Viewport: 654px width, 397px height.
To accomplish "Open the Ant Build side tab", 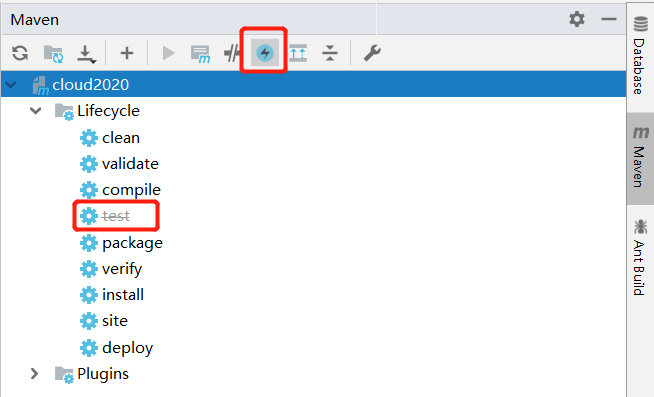I will [640, 257].
